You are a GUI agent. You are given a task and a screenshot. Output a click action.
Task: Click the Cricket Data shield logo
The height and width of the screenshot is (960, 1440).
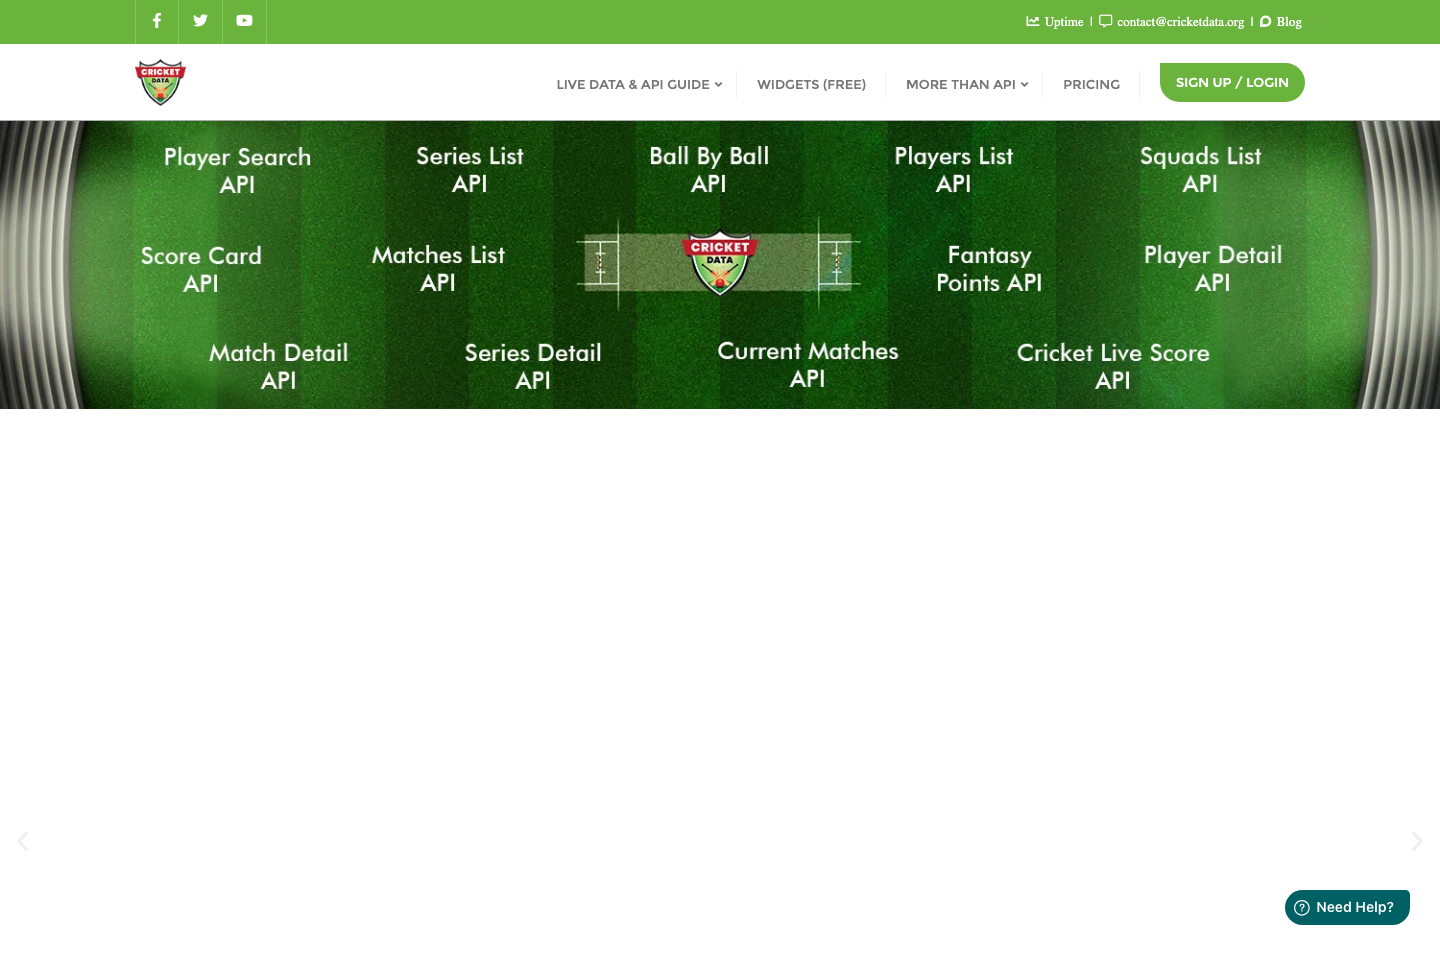tap(160, 82)
